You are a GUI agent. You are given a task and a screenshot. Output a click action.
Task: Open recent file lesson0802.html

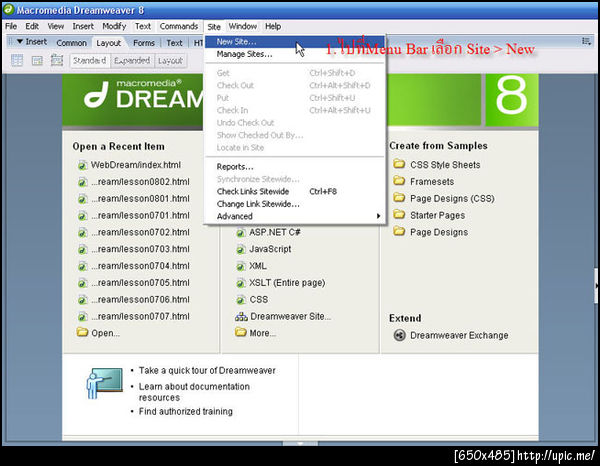(140, 182)
